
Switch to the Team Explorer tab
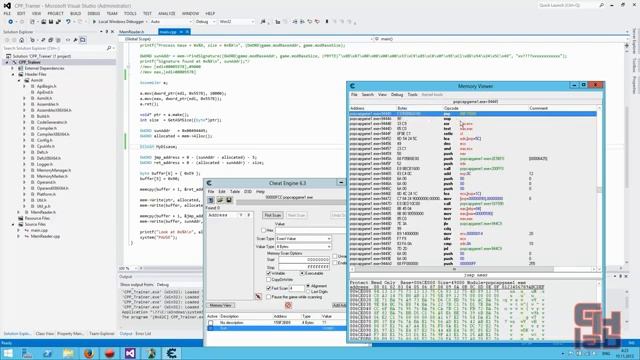pyautogui.click(x=102, y=333)
